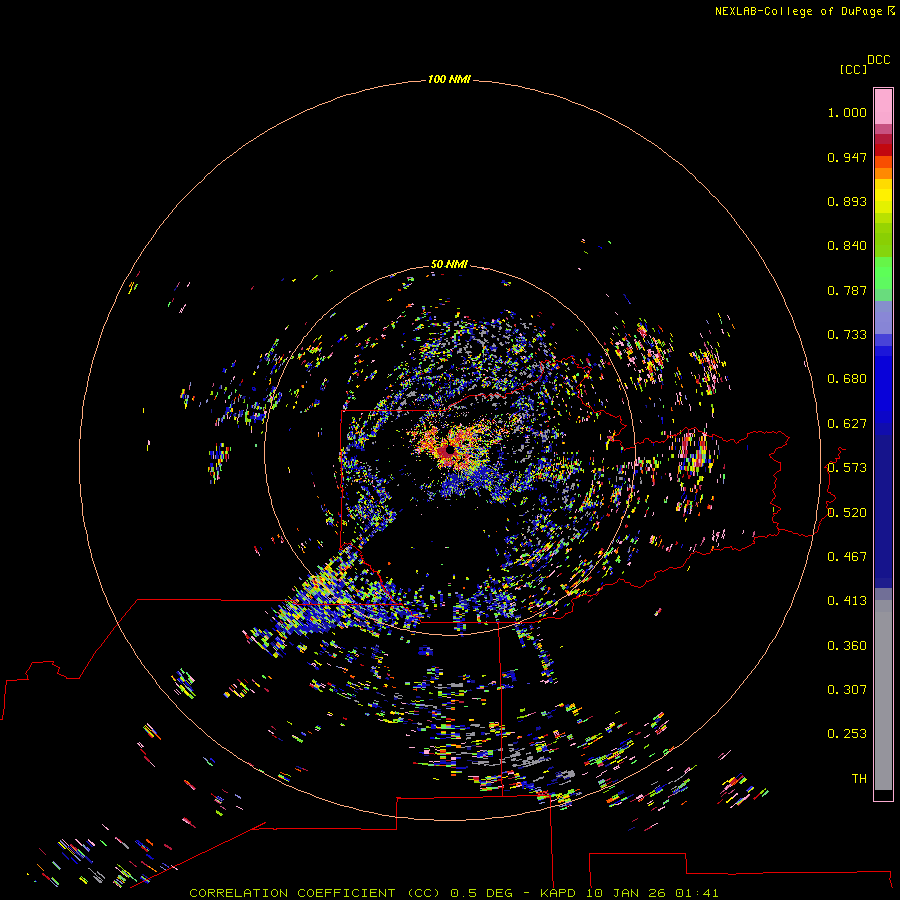Image resolution: width=900 pixels, height=900 pixels.
Task: Click the 0.467 scale value
Action: click(847, 557)
